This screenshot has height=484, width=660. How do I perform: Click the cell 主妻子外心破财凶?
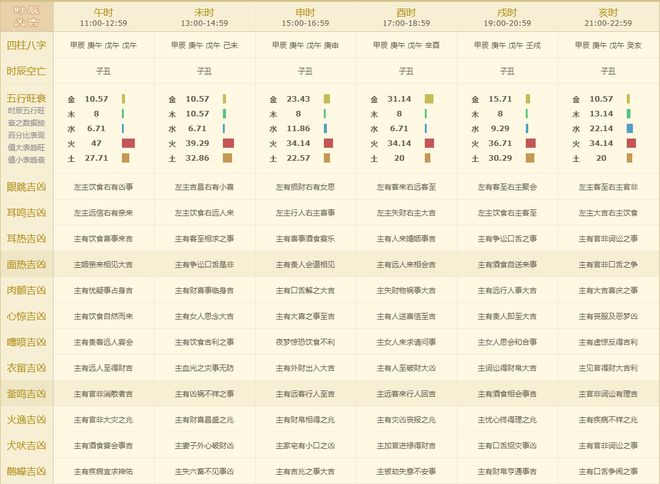(x=205, y=446)
